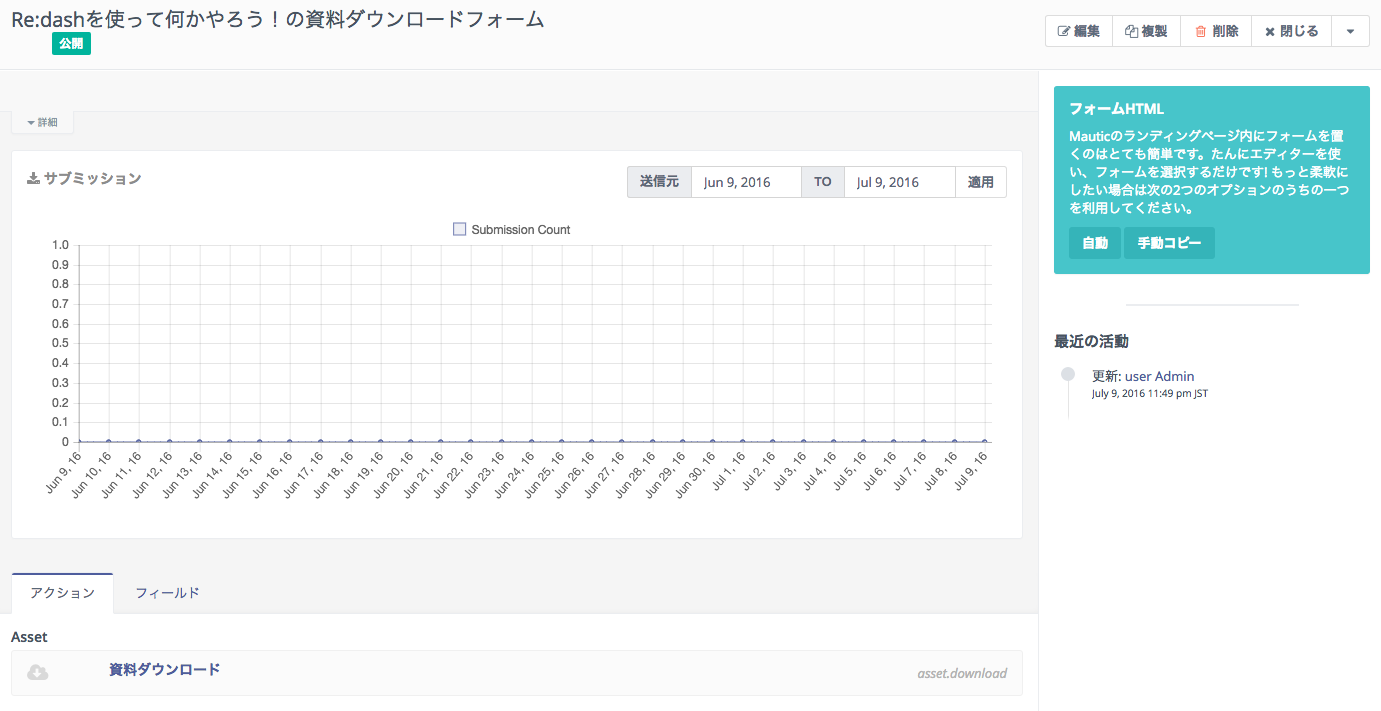This screenshot has width=1381, height=711.
Task: Switch to the フィールド tab
Action: [x=167, y=593]
